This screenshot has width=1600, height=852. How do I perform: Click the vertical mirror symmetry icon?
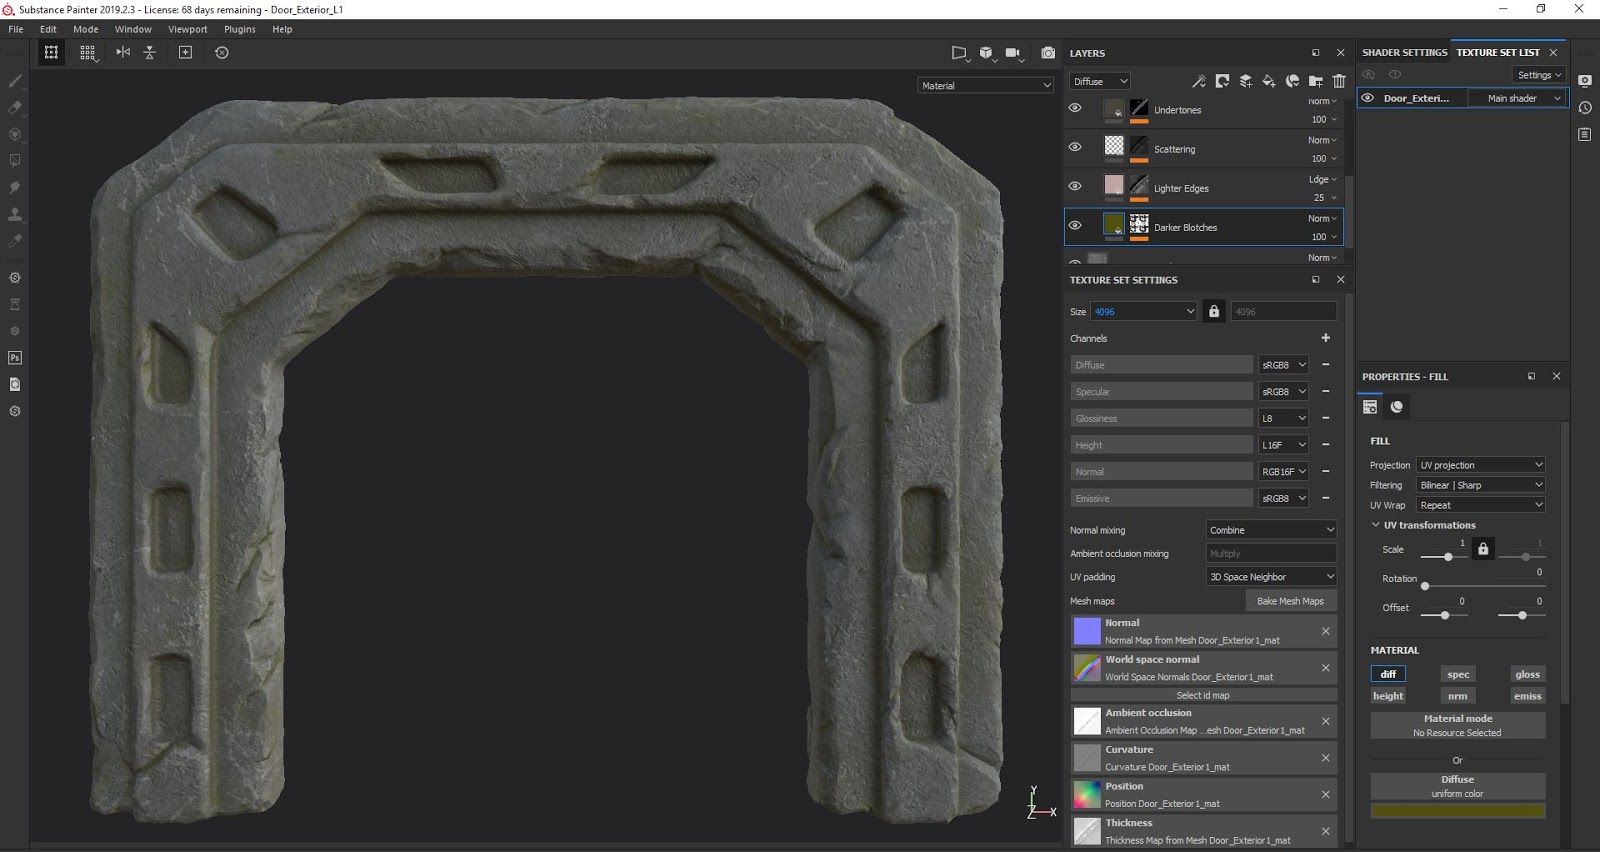tap(150, 52)
